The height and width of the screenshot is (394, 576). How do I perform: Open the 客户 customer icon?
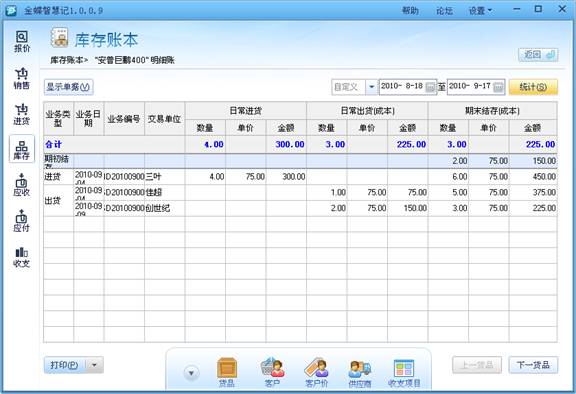coord(272,372)
